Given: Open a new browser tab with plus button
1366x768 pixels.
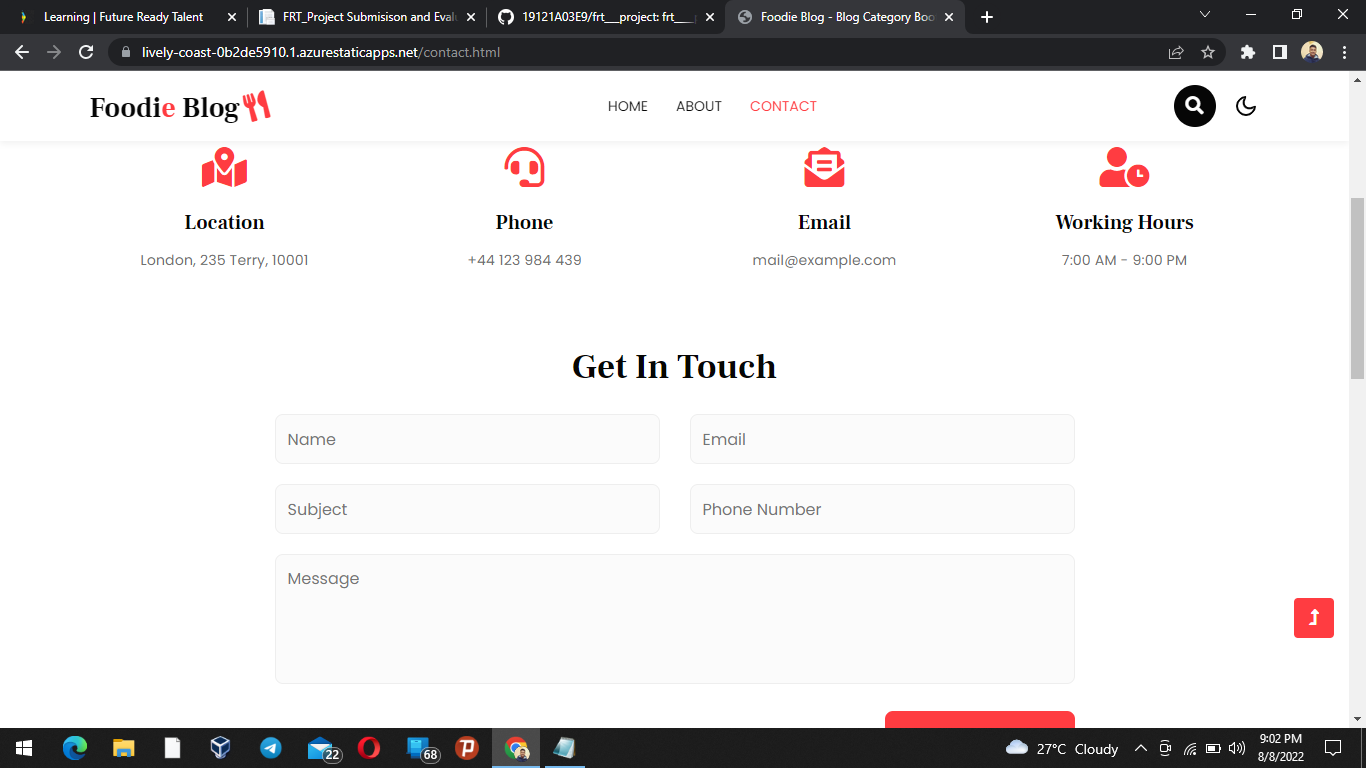Looking at the screenshot, I should coord(986,17).
